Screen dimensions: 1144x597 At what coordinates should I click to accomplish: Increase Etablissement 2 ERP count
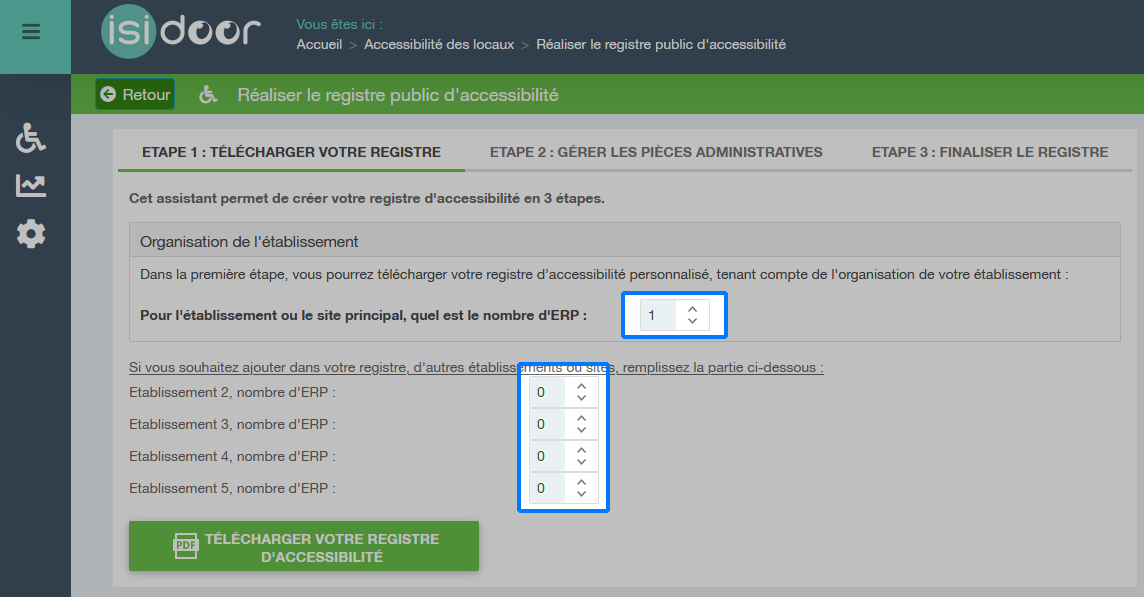(581, 387)
